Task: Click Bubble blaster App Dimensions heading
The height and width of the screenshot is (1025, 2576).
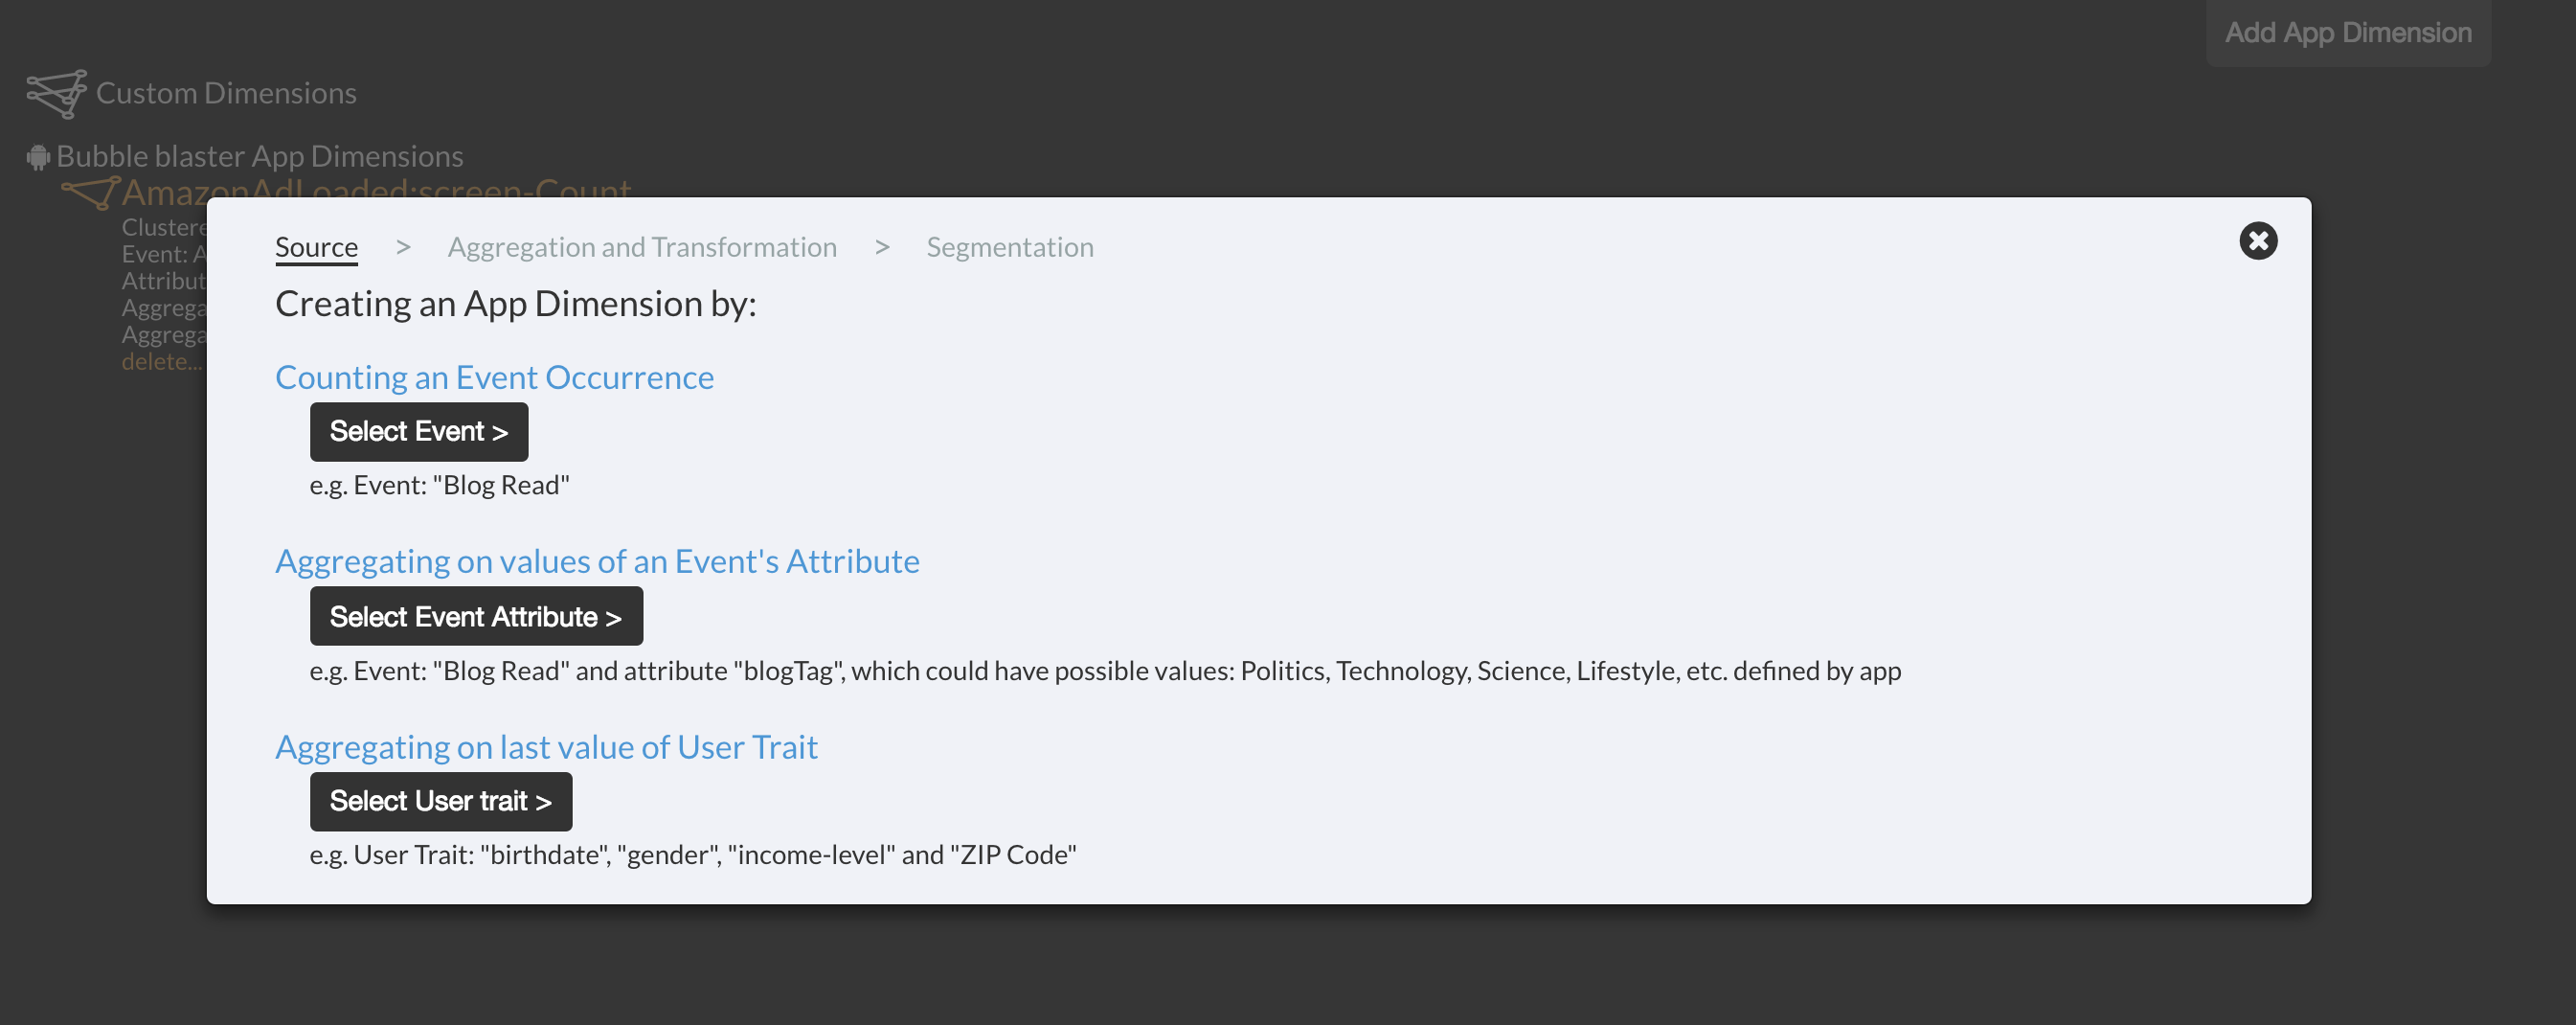Action: pos(260,156)
